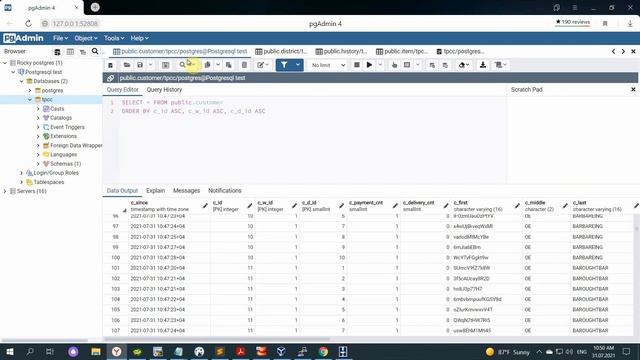640x360 pixels.
Task: Click Browser panel filtered rows icon
Action: pos(83,52)
